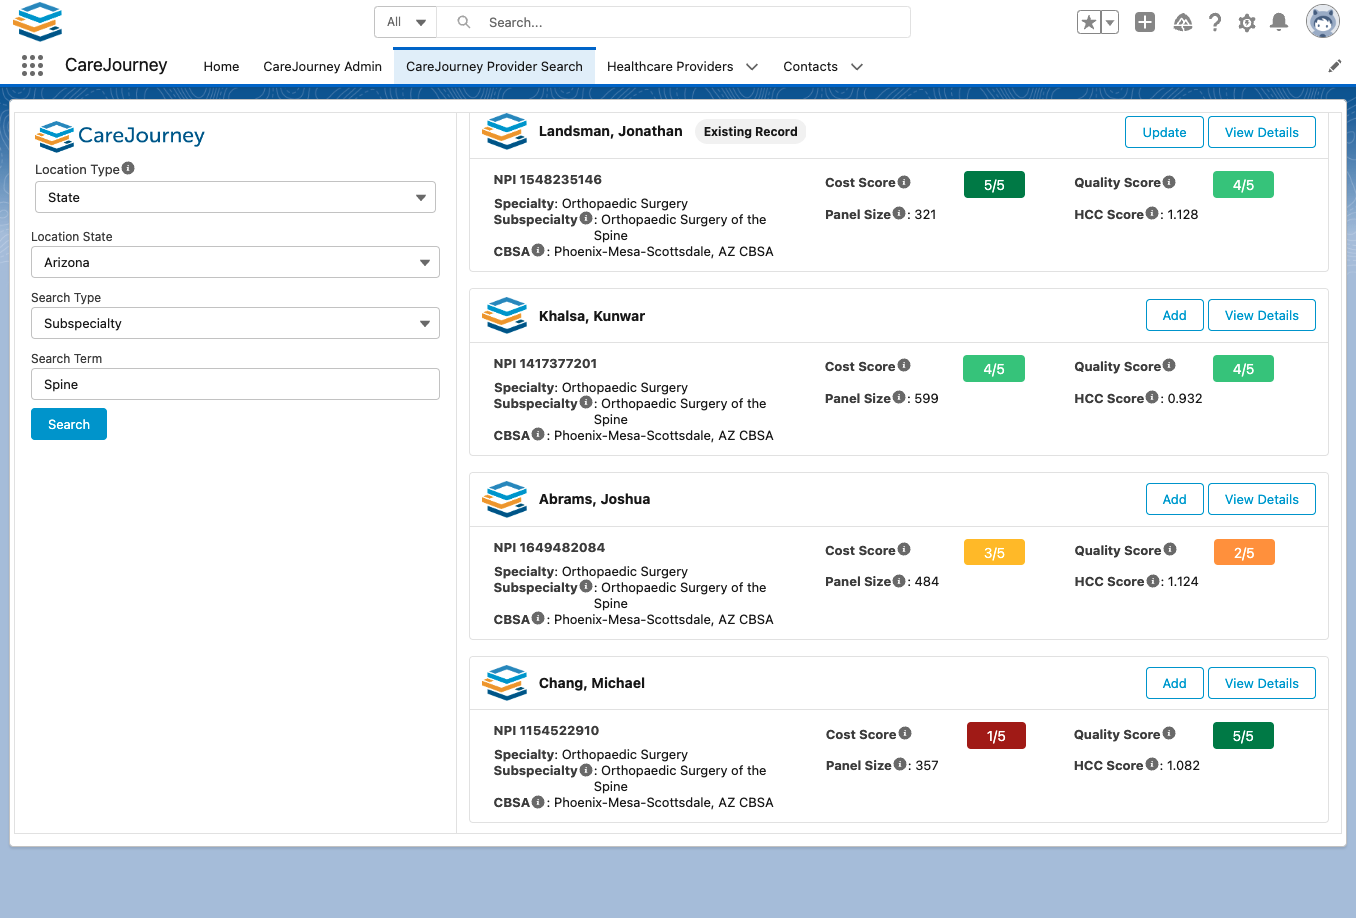Open the All search scope dropdown
This screenshot has height=918, width=1356.
406,22
